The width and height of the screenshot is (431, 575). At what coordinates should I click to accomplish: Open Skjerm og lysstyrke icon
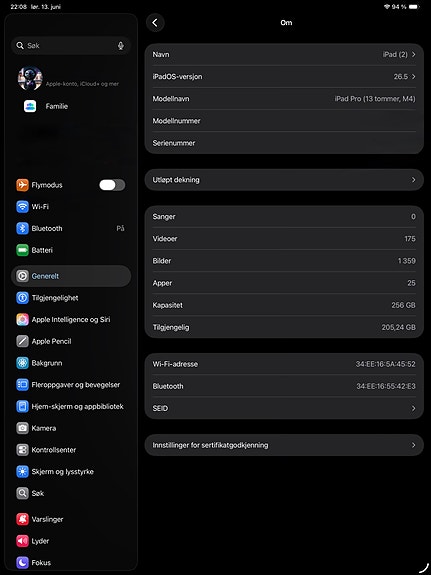coord(22,472)
